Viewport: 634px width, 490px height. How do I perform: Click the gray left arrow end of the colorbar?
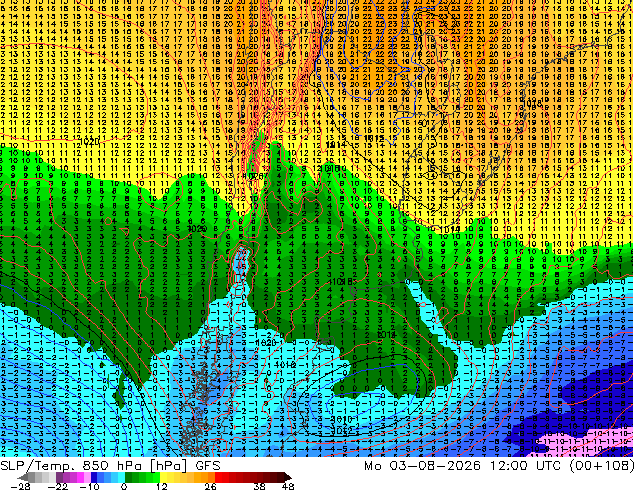pos(22,477)
